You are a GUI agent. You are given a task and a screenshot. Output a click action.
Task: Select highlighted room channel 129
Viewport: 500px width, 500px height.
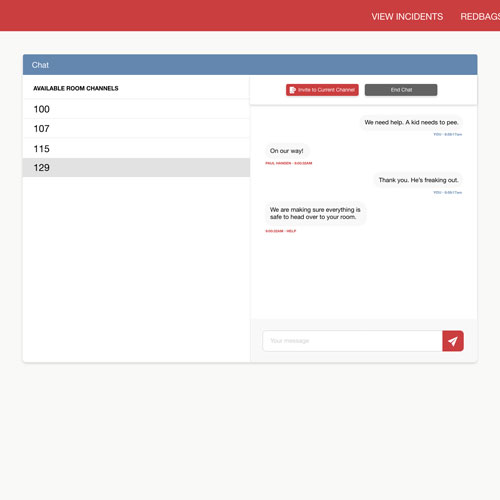pyautogui.click(x=136, y=167)
